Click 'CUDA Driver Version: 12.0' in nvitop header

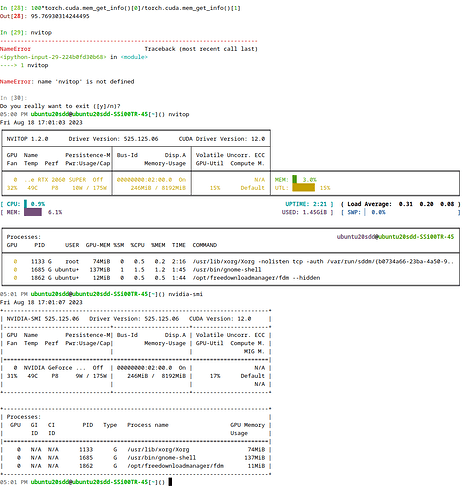click(x=222, y=139)
